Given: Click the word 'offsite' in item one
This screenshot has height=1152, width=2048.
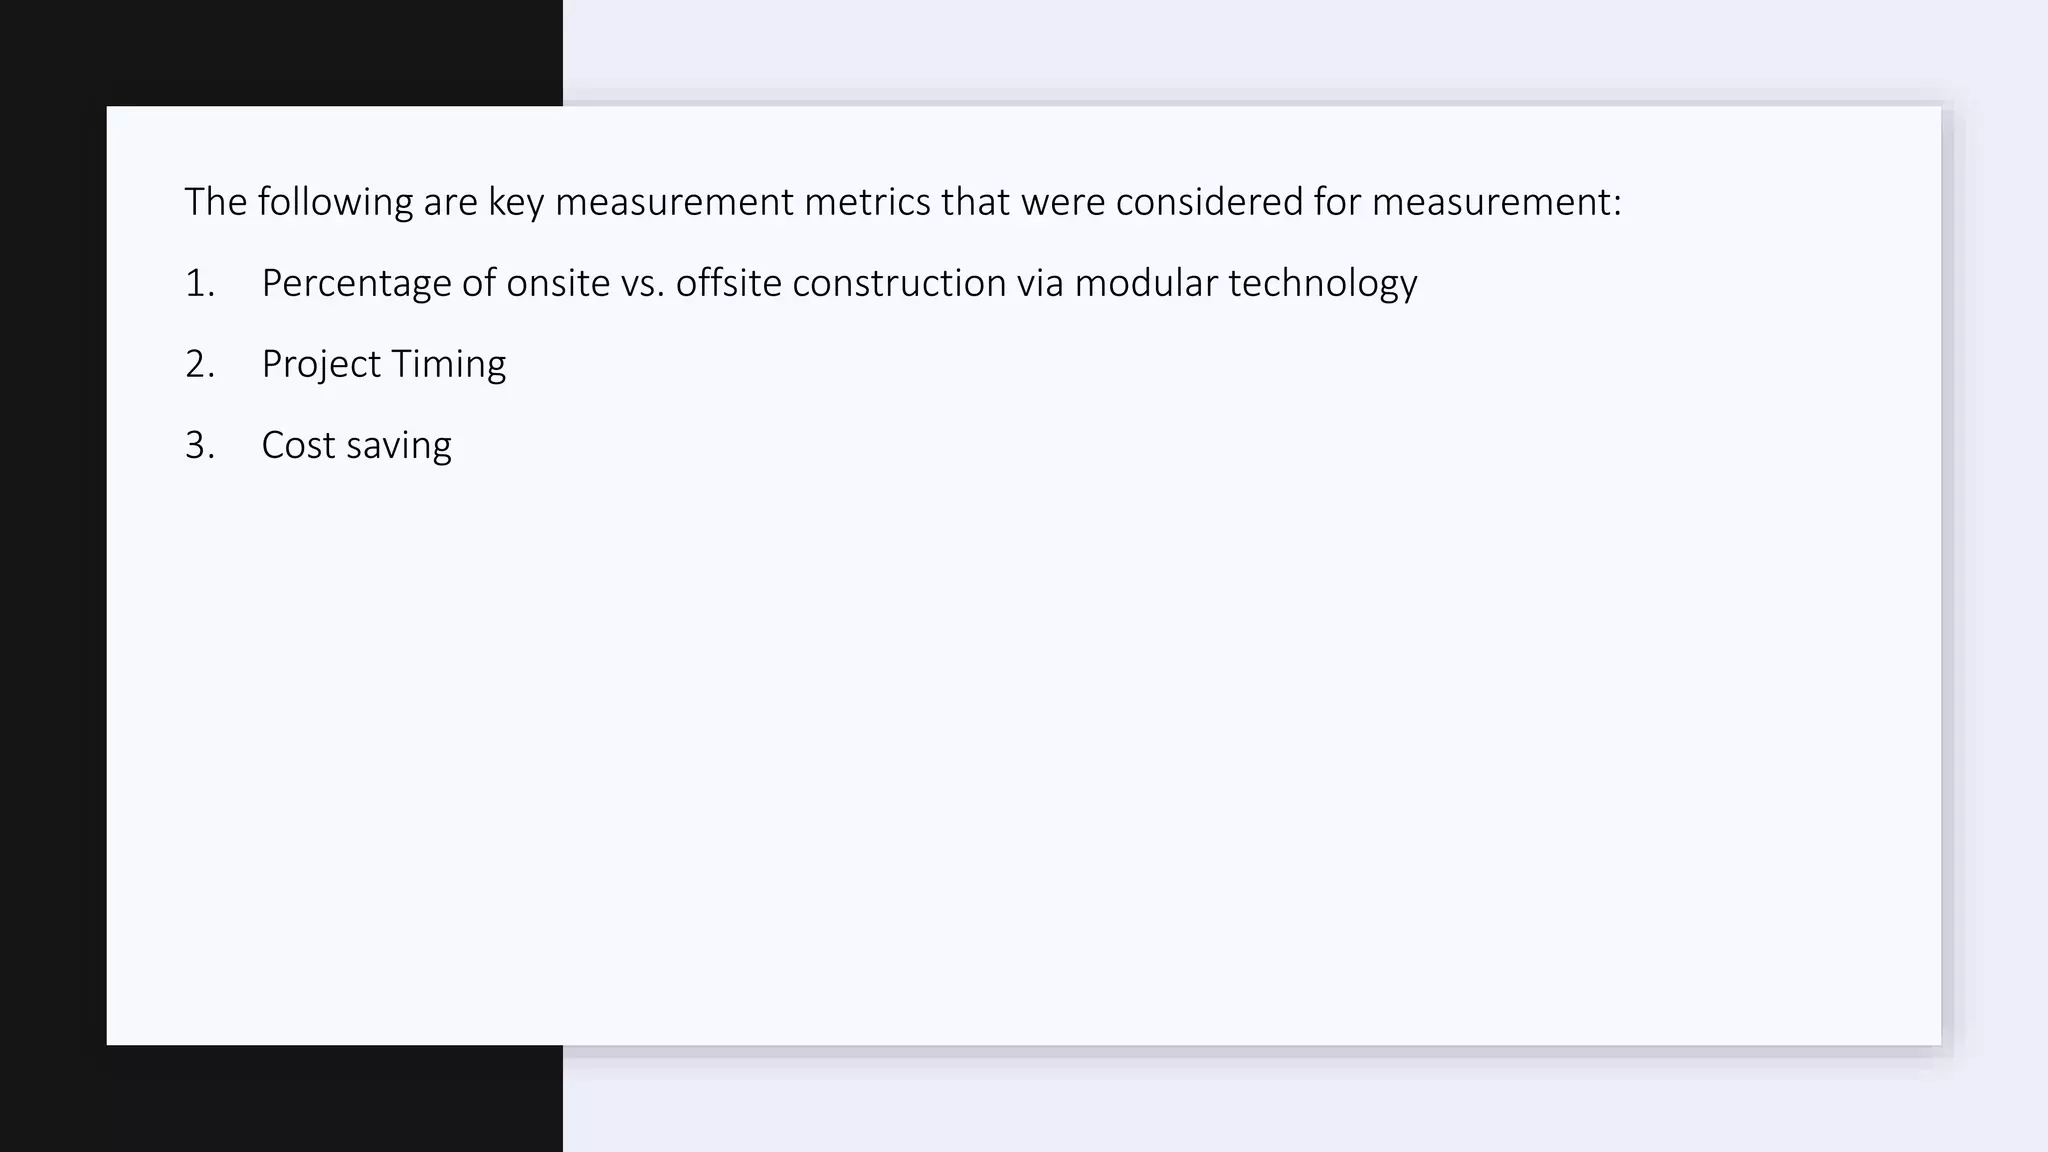Looking at the screenshot, I should coord(728,283).
